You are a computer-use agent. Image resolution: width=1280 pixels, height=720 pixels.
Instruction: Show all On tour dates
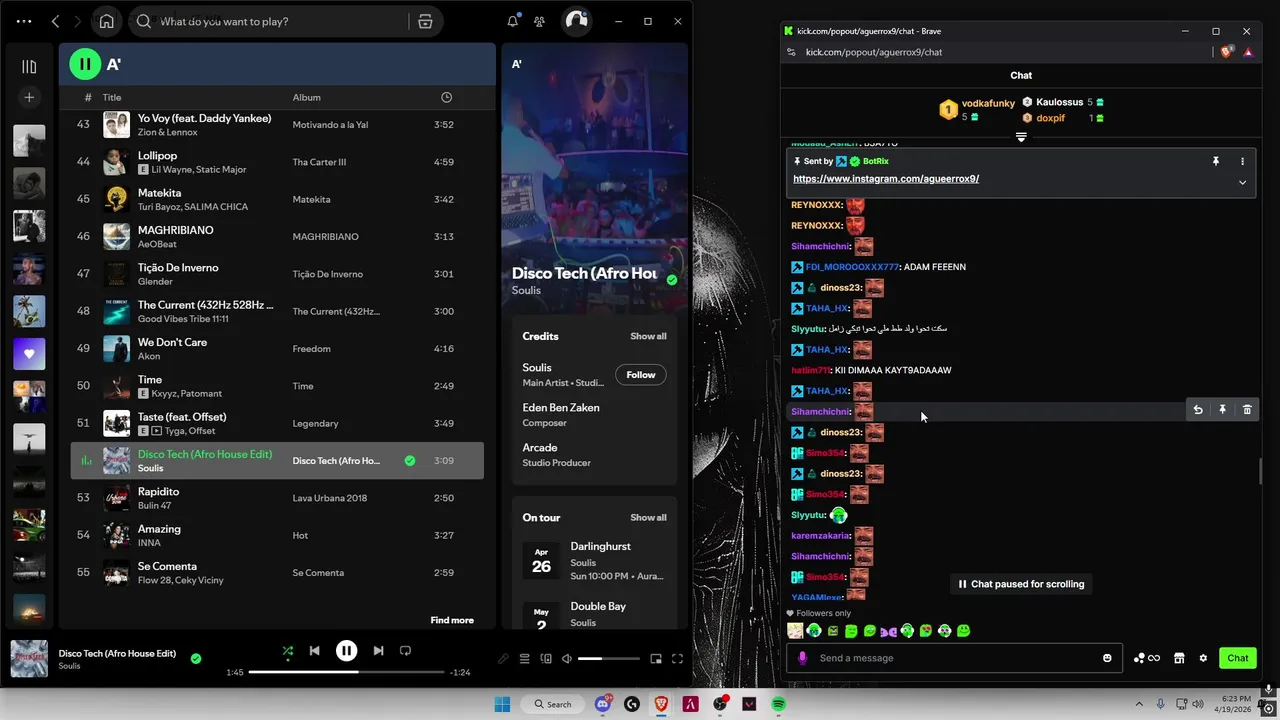pyautogui.click(x=648, y=517)
